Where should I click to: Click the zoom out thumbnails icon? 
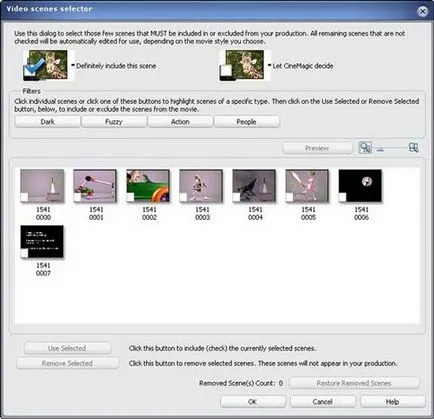[365, 148]
